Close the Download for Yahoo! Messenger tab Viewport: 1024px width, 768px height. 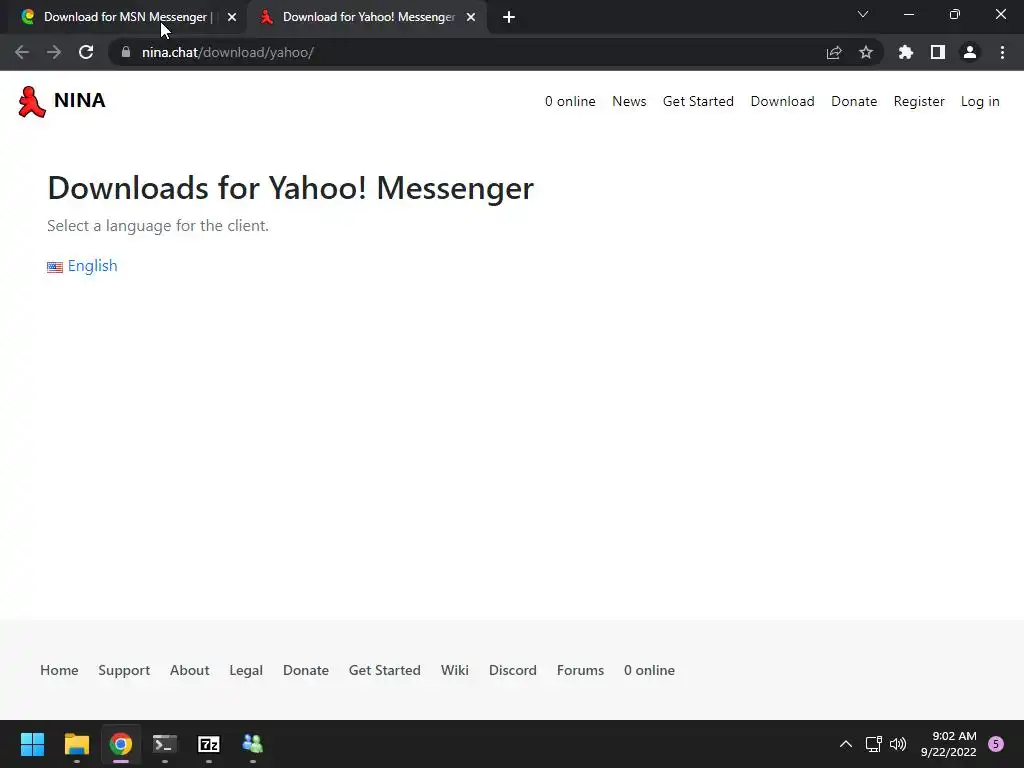tap(471, 18)
